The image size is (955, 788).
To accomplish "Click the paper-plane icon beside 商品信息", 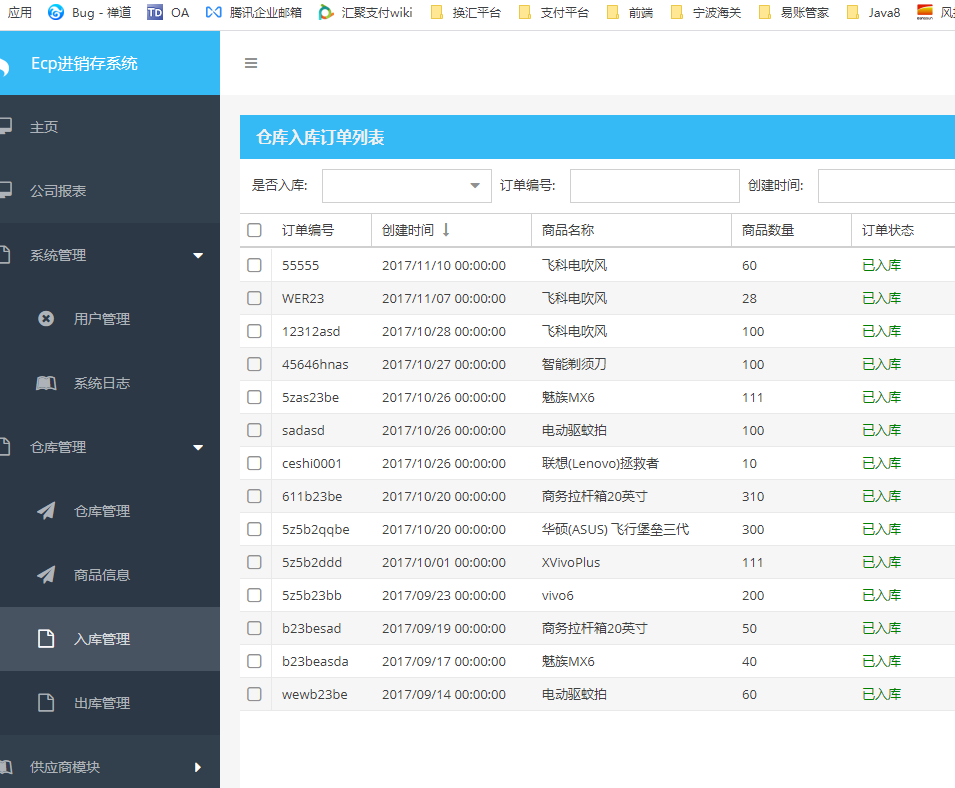I will pyautogui.click(x=46, y=574).
